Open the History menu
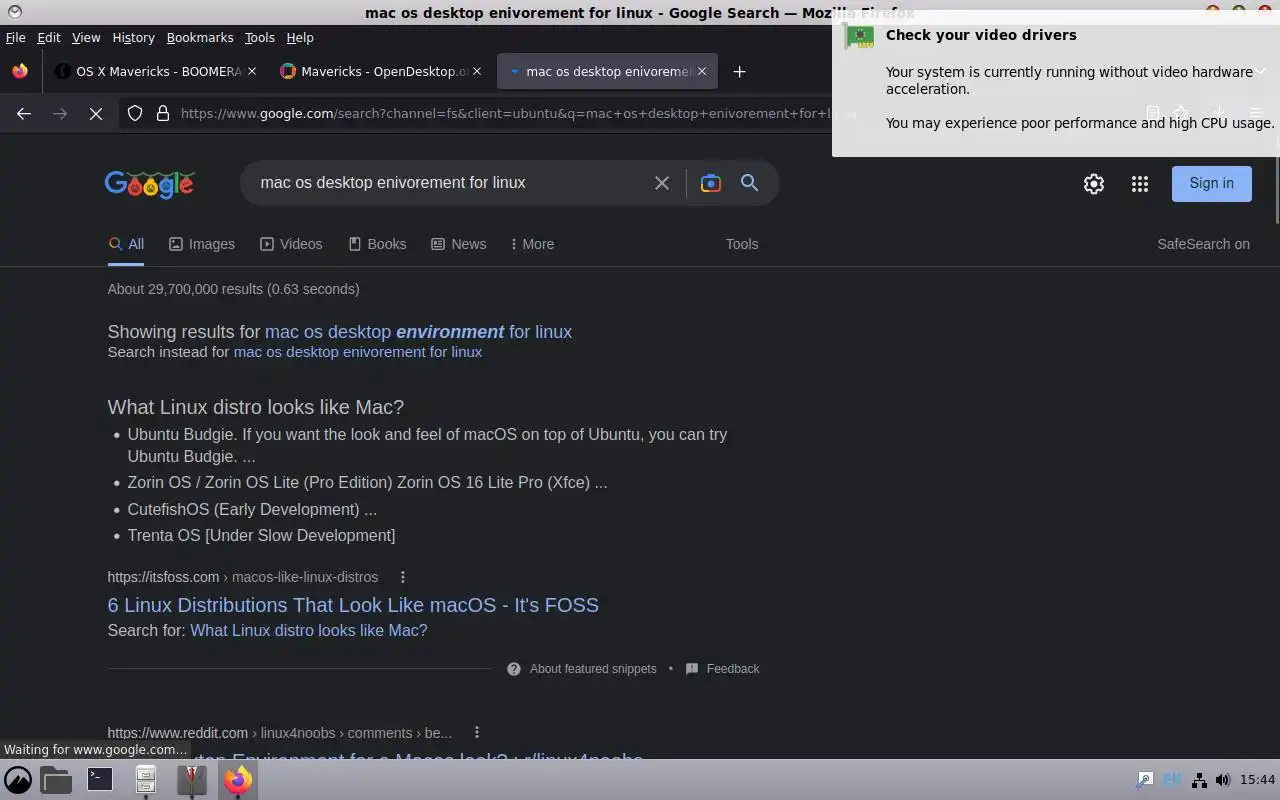The width and height of the screenshot is (1280, 800). click(133, 37)
